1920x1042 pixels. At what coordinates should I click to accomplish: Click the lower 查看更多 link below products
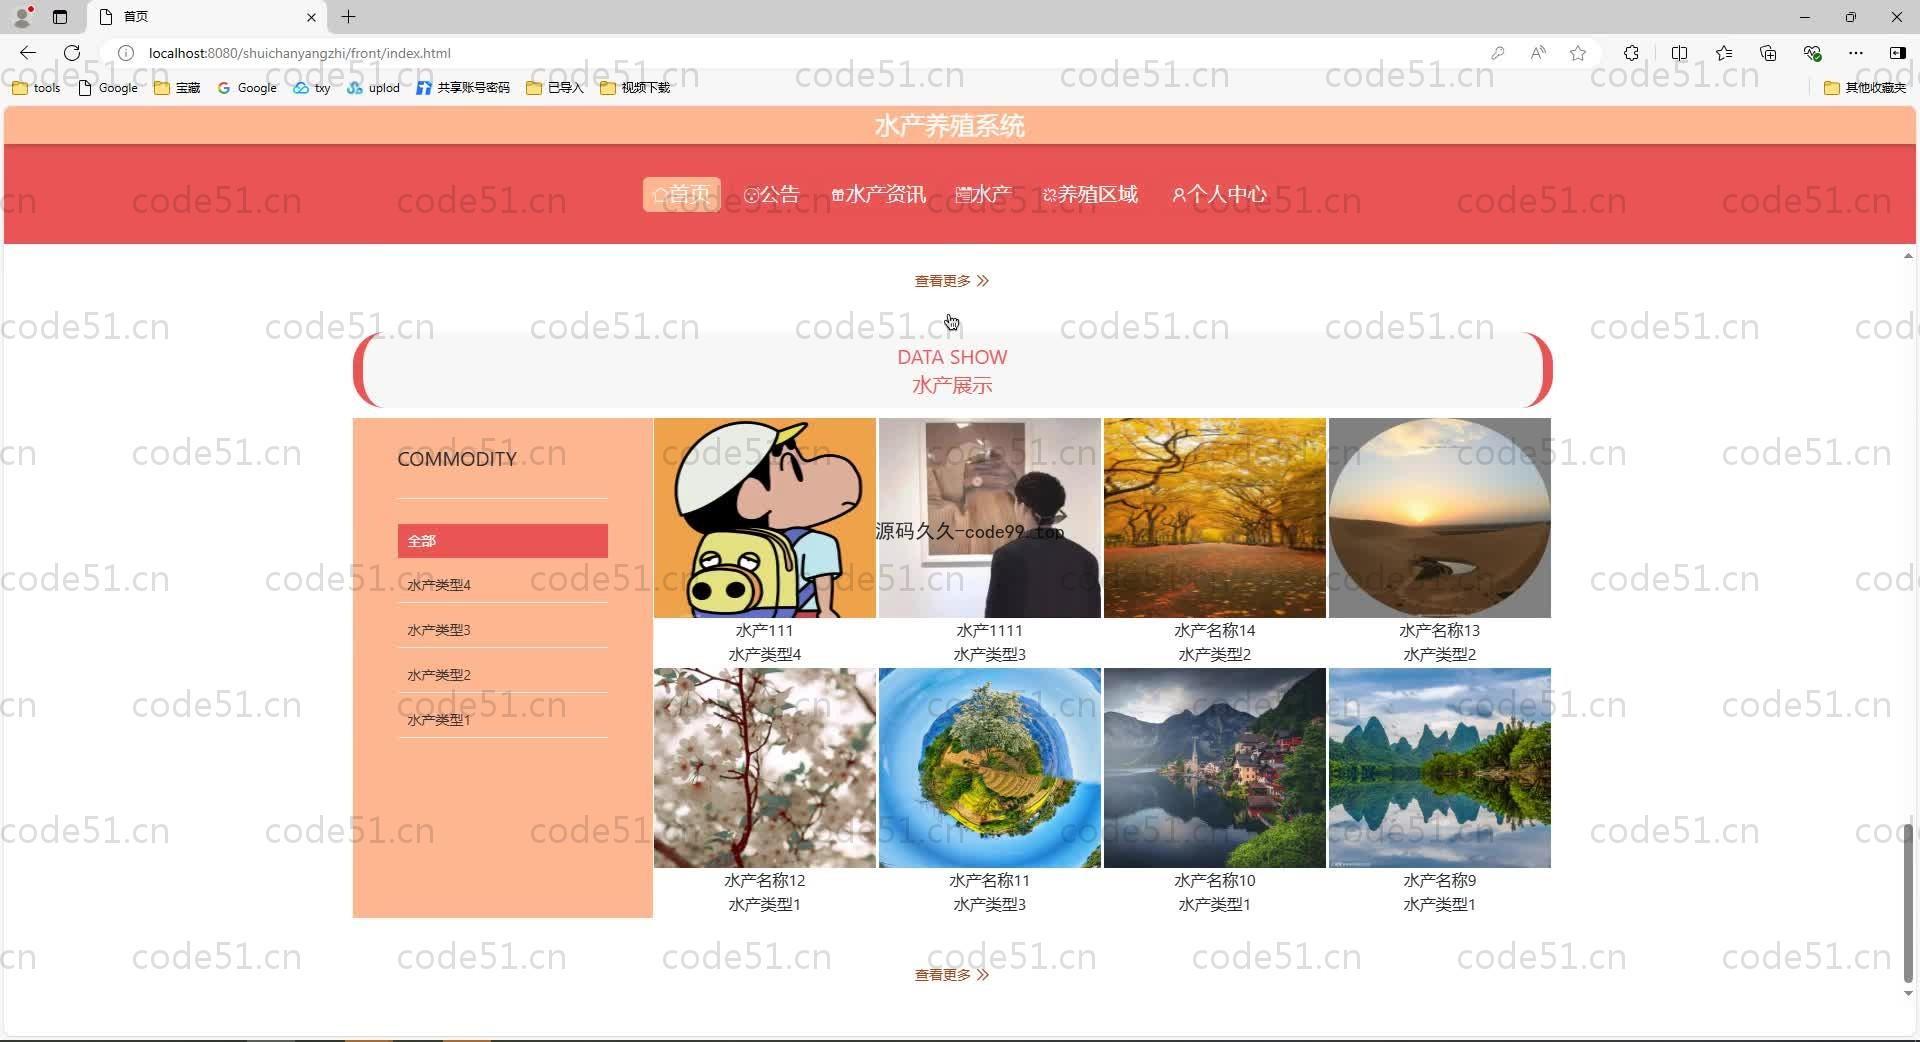click(x=951, y=975)
